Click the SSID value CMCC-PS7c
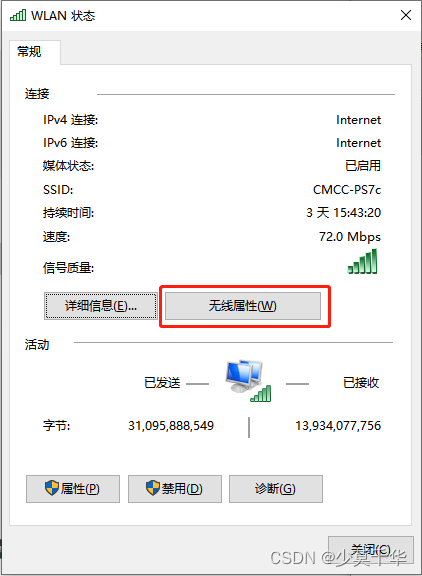This screenshot has width=422, height=576. (x=347, y=190)
